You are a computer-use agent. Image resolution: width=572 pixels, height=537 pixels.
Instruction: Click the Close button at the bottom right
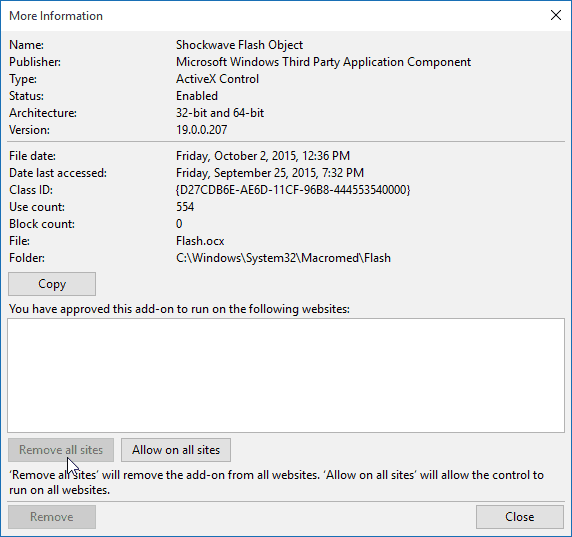coord(519,517)
